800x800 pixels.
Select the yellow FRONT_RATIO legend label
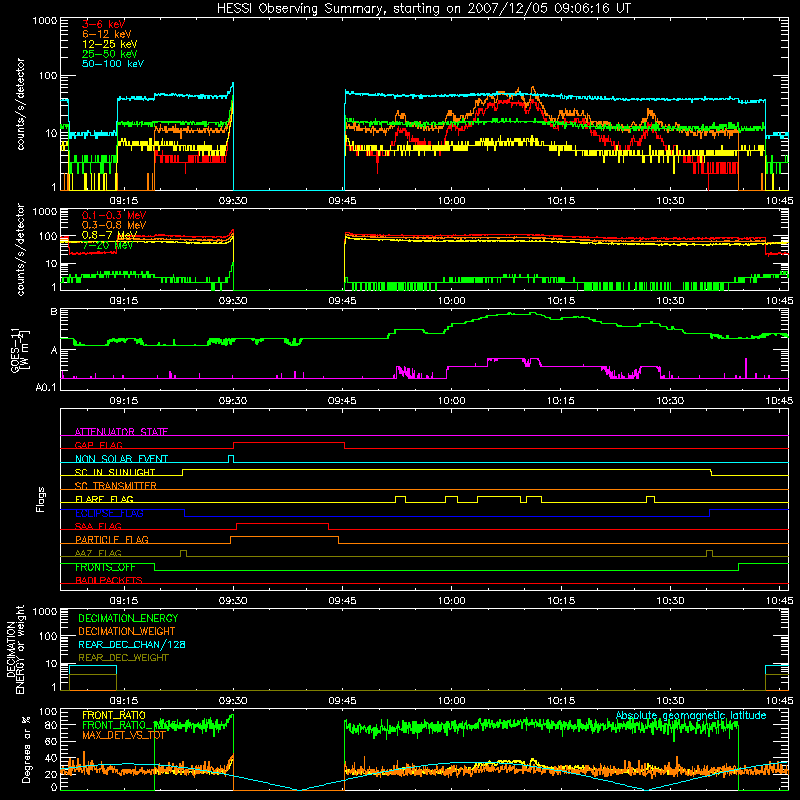pyautogui.click(x=114, y=715)
